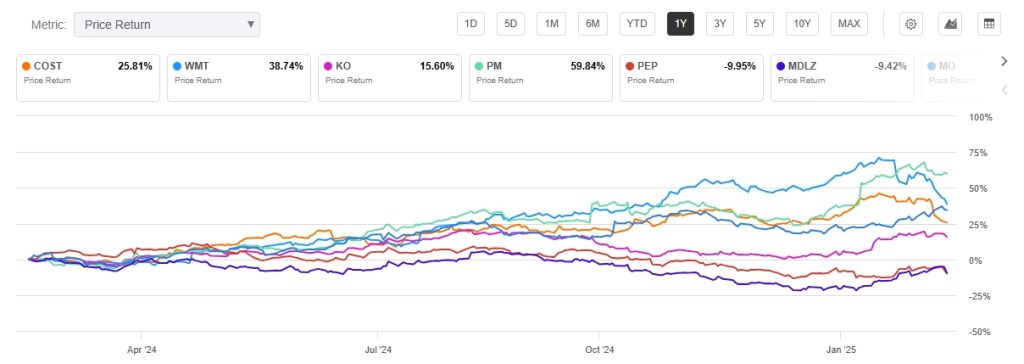Click the -9.42% MDLZ return value
Image resolution: width=1024 pixels, height=364 pixels.
891,66
